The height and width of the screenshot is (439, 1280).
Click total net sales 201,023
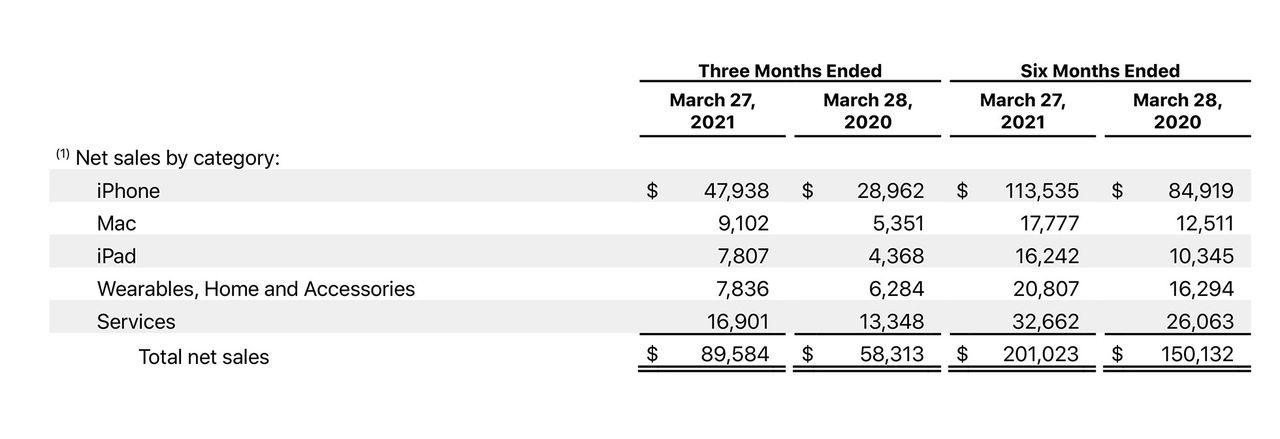point(1041,354)
